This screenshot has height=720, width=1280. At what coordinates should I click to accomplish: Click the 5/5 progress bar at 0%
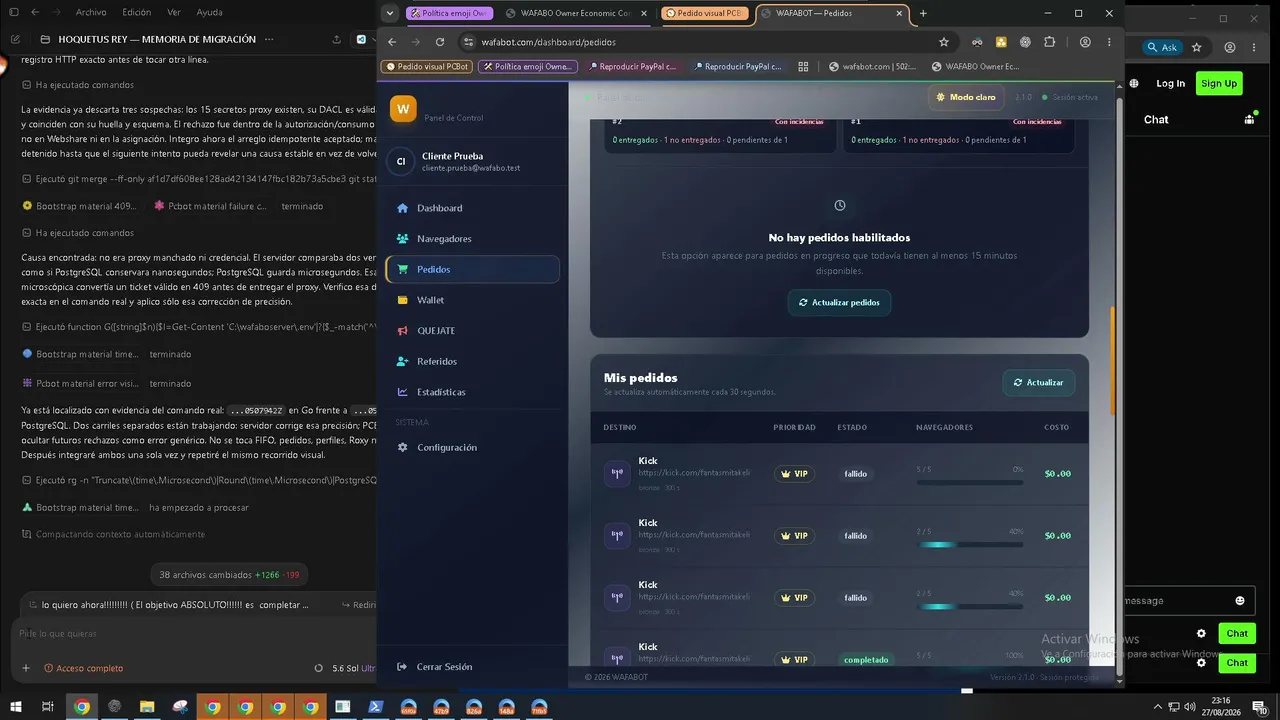(969, 482)
